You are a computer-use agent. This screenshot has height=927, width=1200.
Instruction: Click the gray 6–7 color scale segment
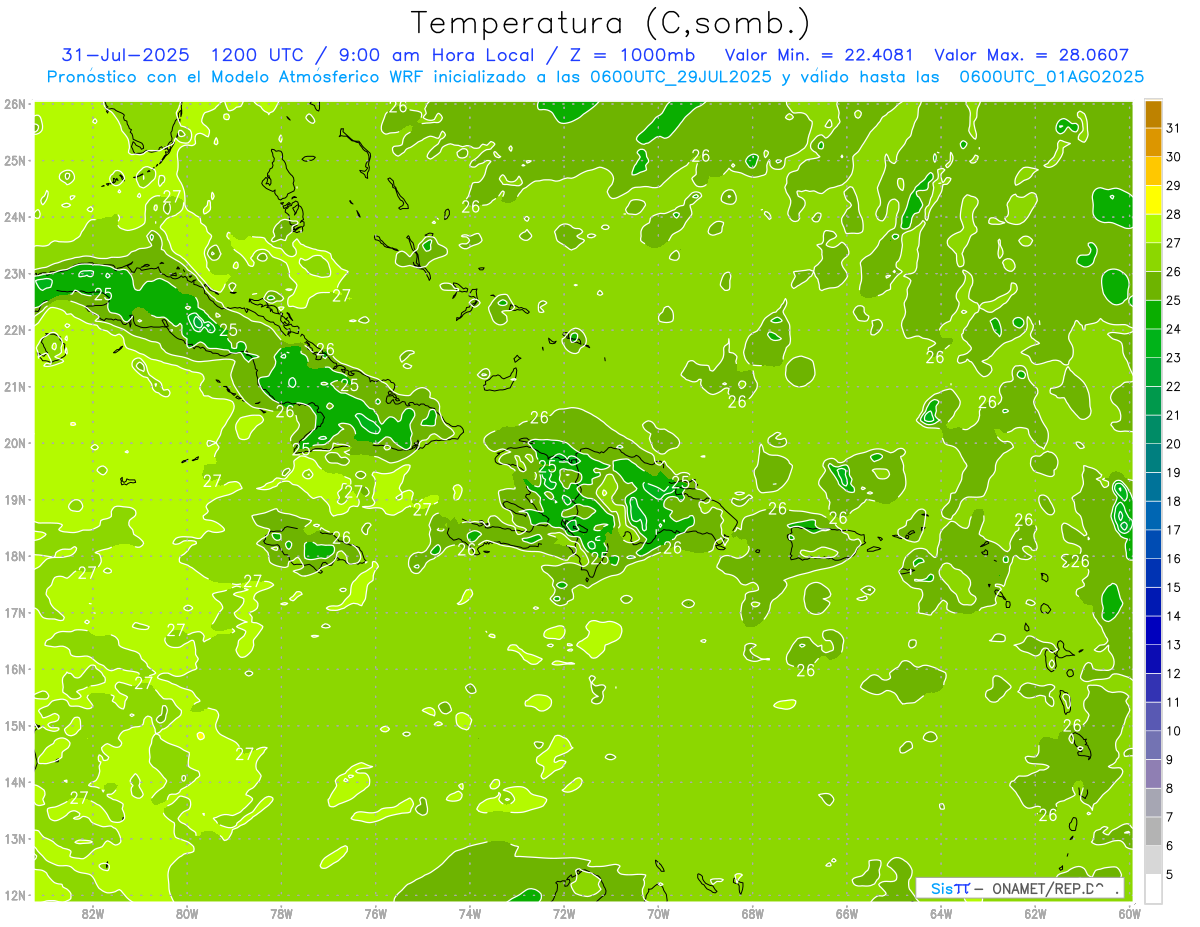pyautogui.click(x=1153, y=832)
